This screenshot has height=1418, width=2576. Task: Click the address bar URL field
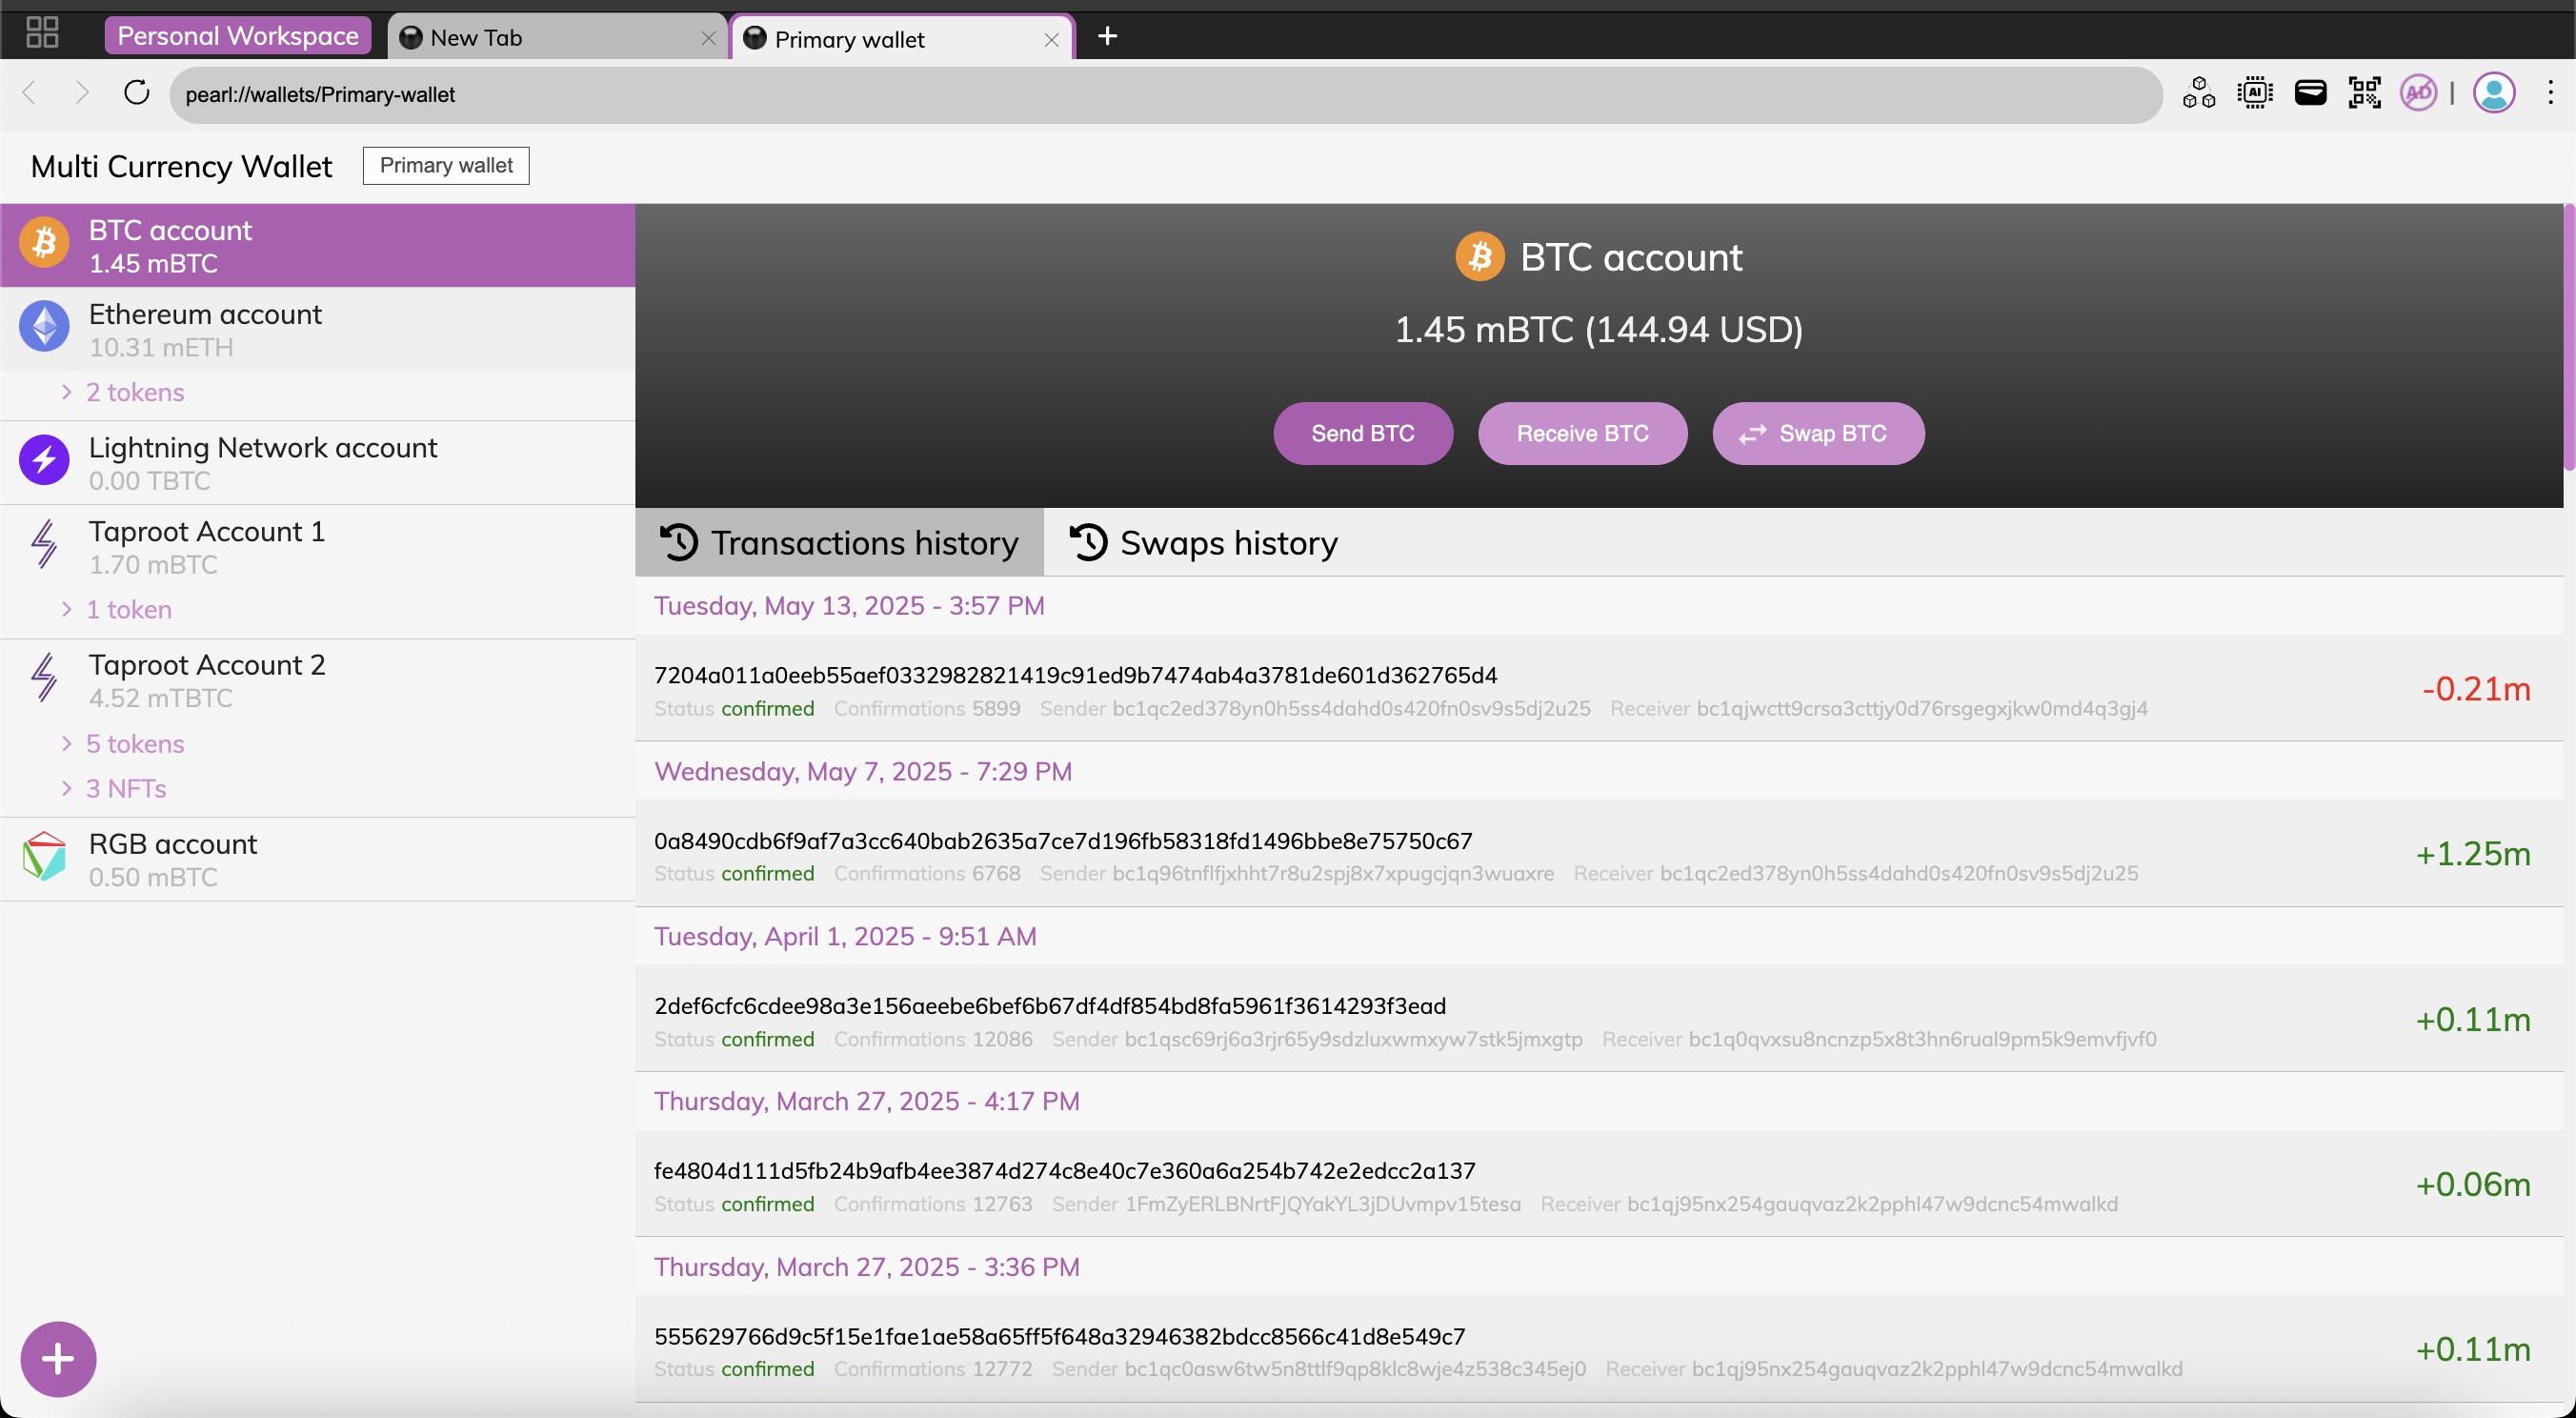pyautogui.click(x=1165, y=95)
